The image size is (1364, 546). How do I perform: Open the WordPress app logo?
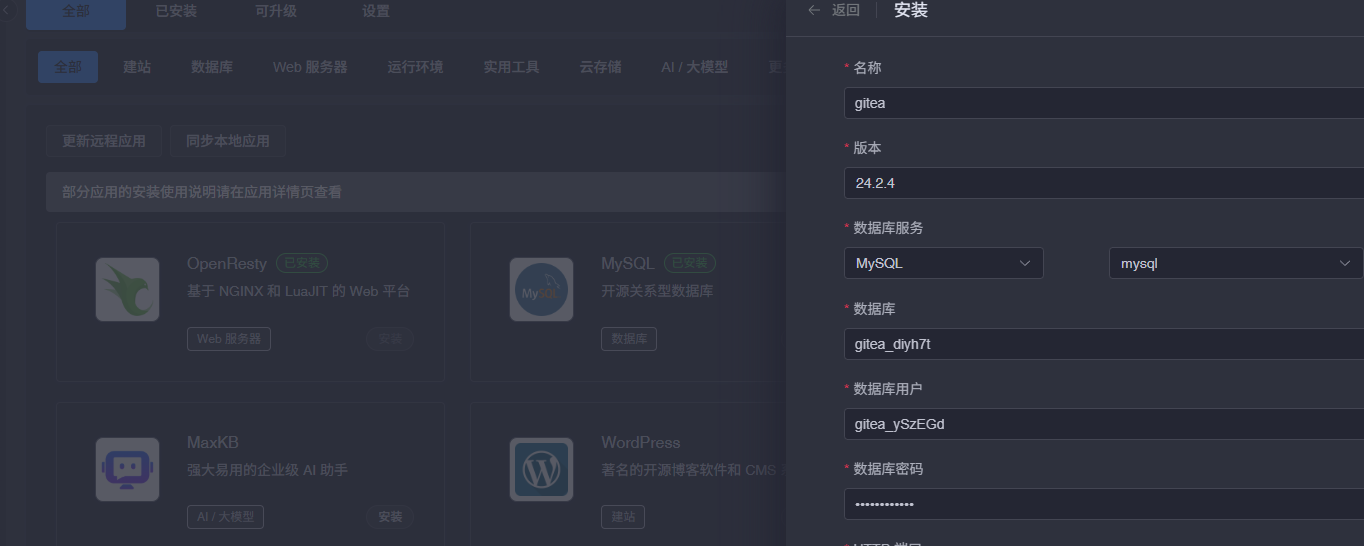pyautogui.click(x=541, y=469)
